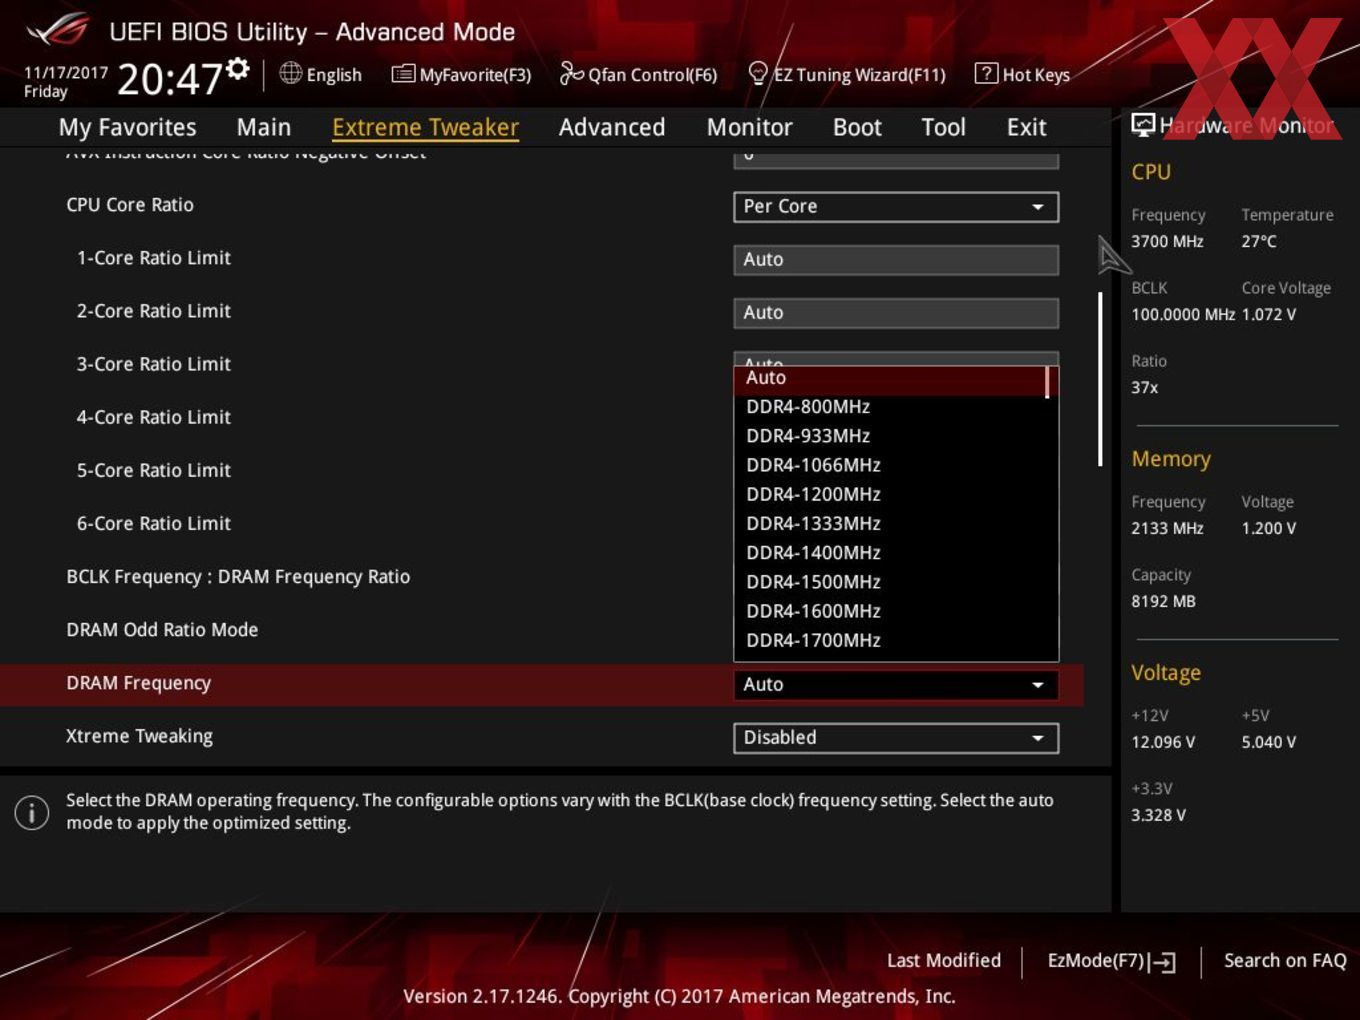This screenshot has width=1360, height=1020.
Task: Open the Monitor tab
Action: coord(749,127)
